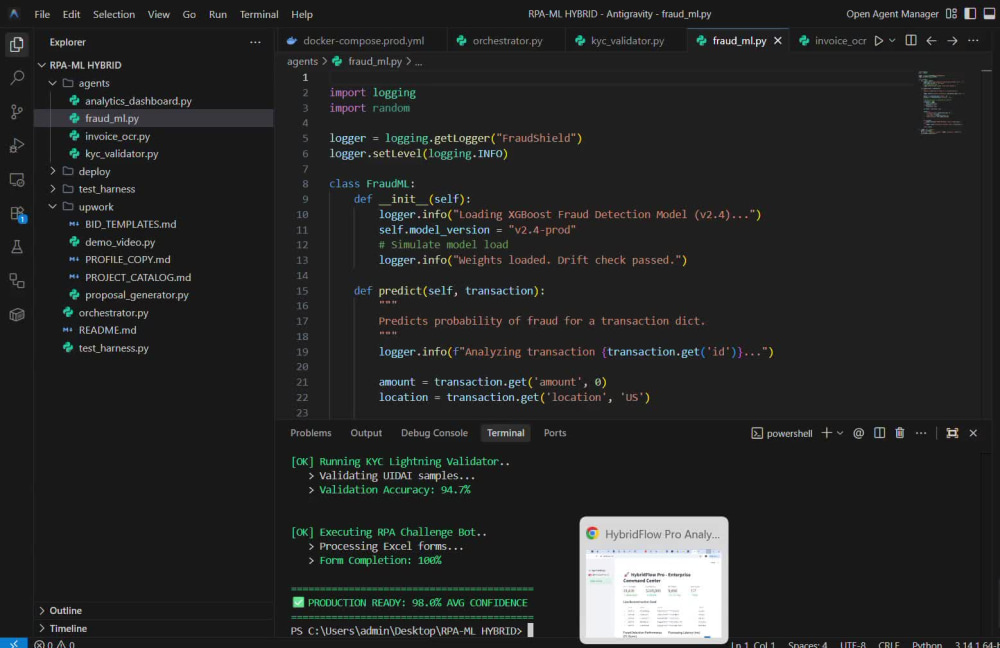Expand the test_harness folder
Screen dimensions: 1000x648
(53, 189)
